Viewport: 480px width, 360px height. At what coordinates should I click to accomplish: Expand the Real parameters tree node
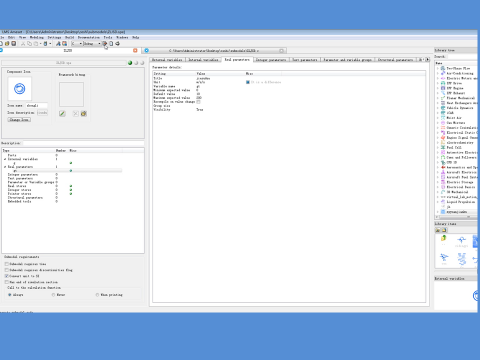click(x=5, y=167)
